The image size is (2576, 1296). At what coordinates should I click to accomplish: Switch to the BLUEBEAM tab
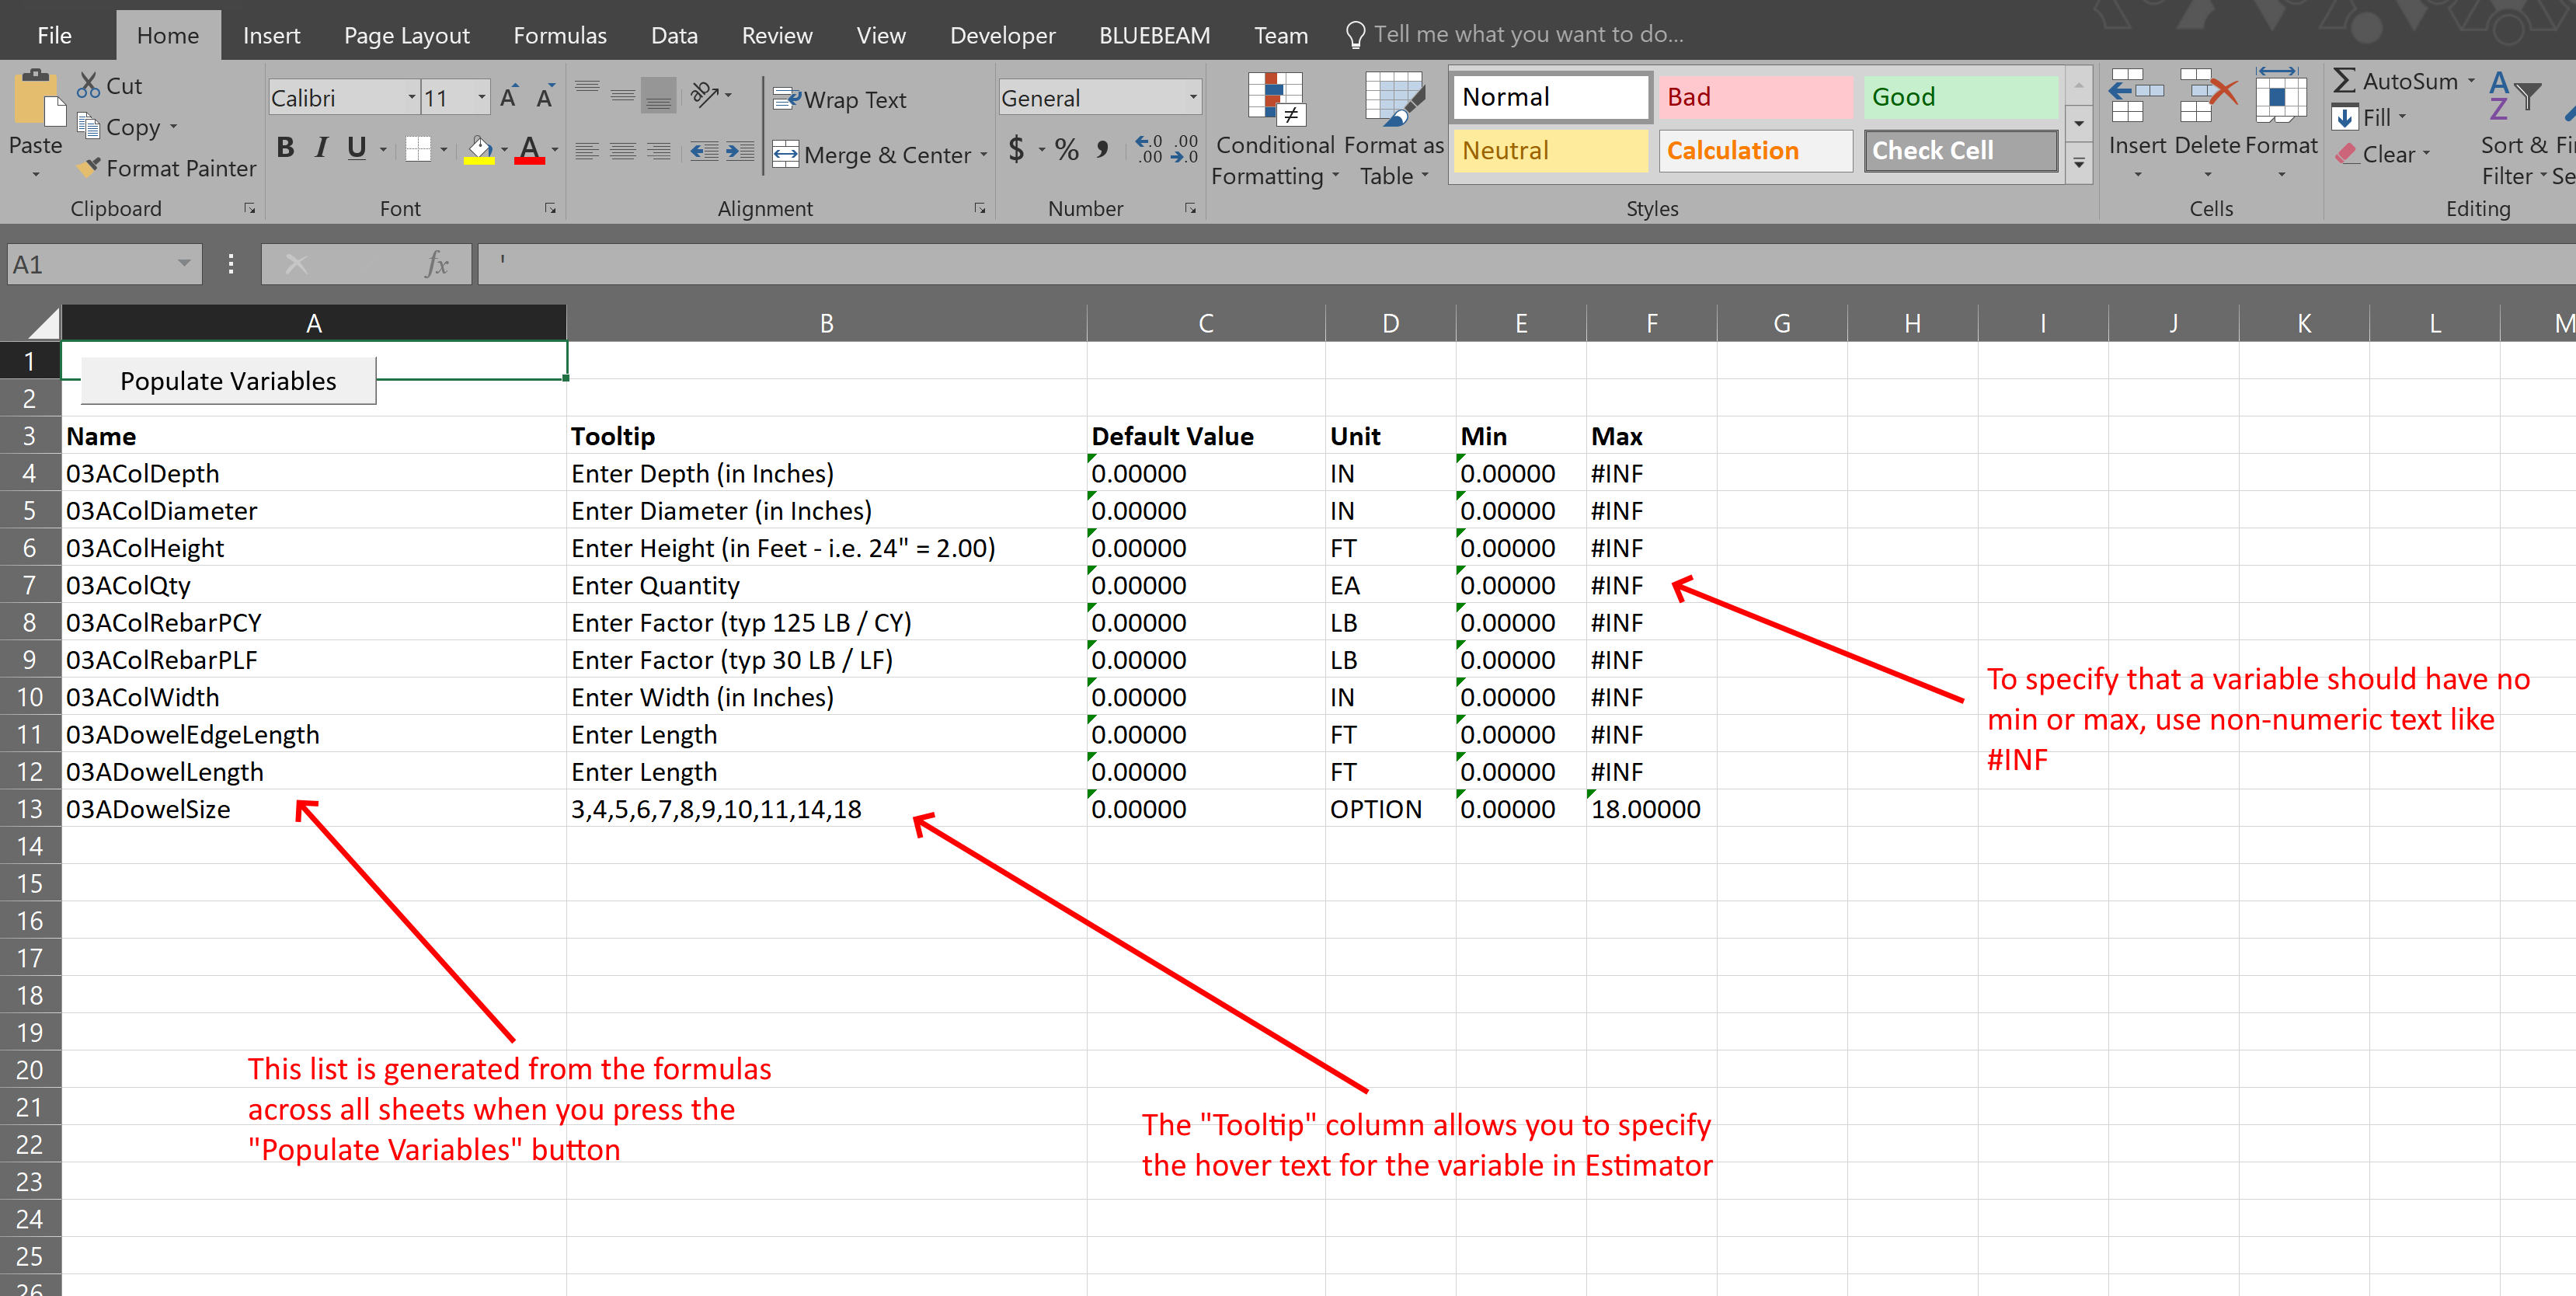point(1154,35)
